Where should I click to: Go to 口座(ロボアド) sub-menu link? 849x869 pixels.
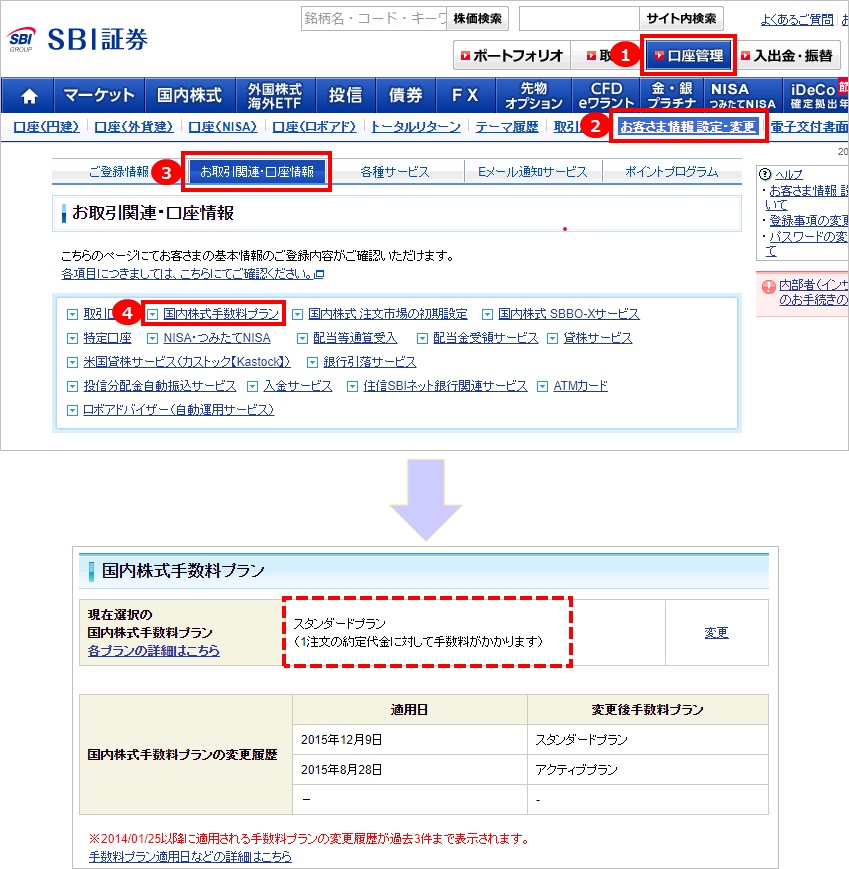tap(314, 127)
